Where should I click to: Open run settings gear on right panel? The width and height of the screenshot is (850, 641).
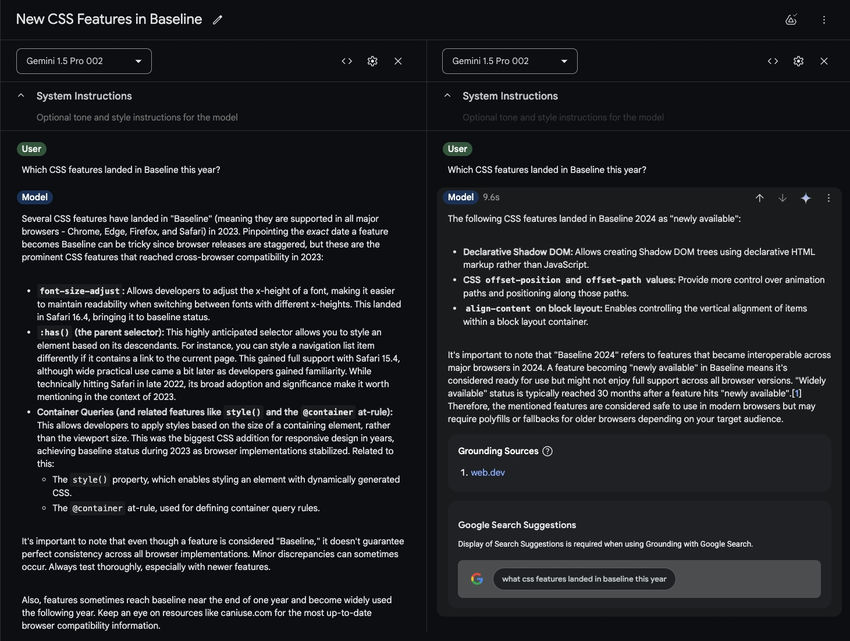click(798, 61)
